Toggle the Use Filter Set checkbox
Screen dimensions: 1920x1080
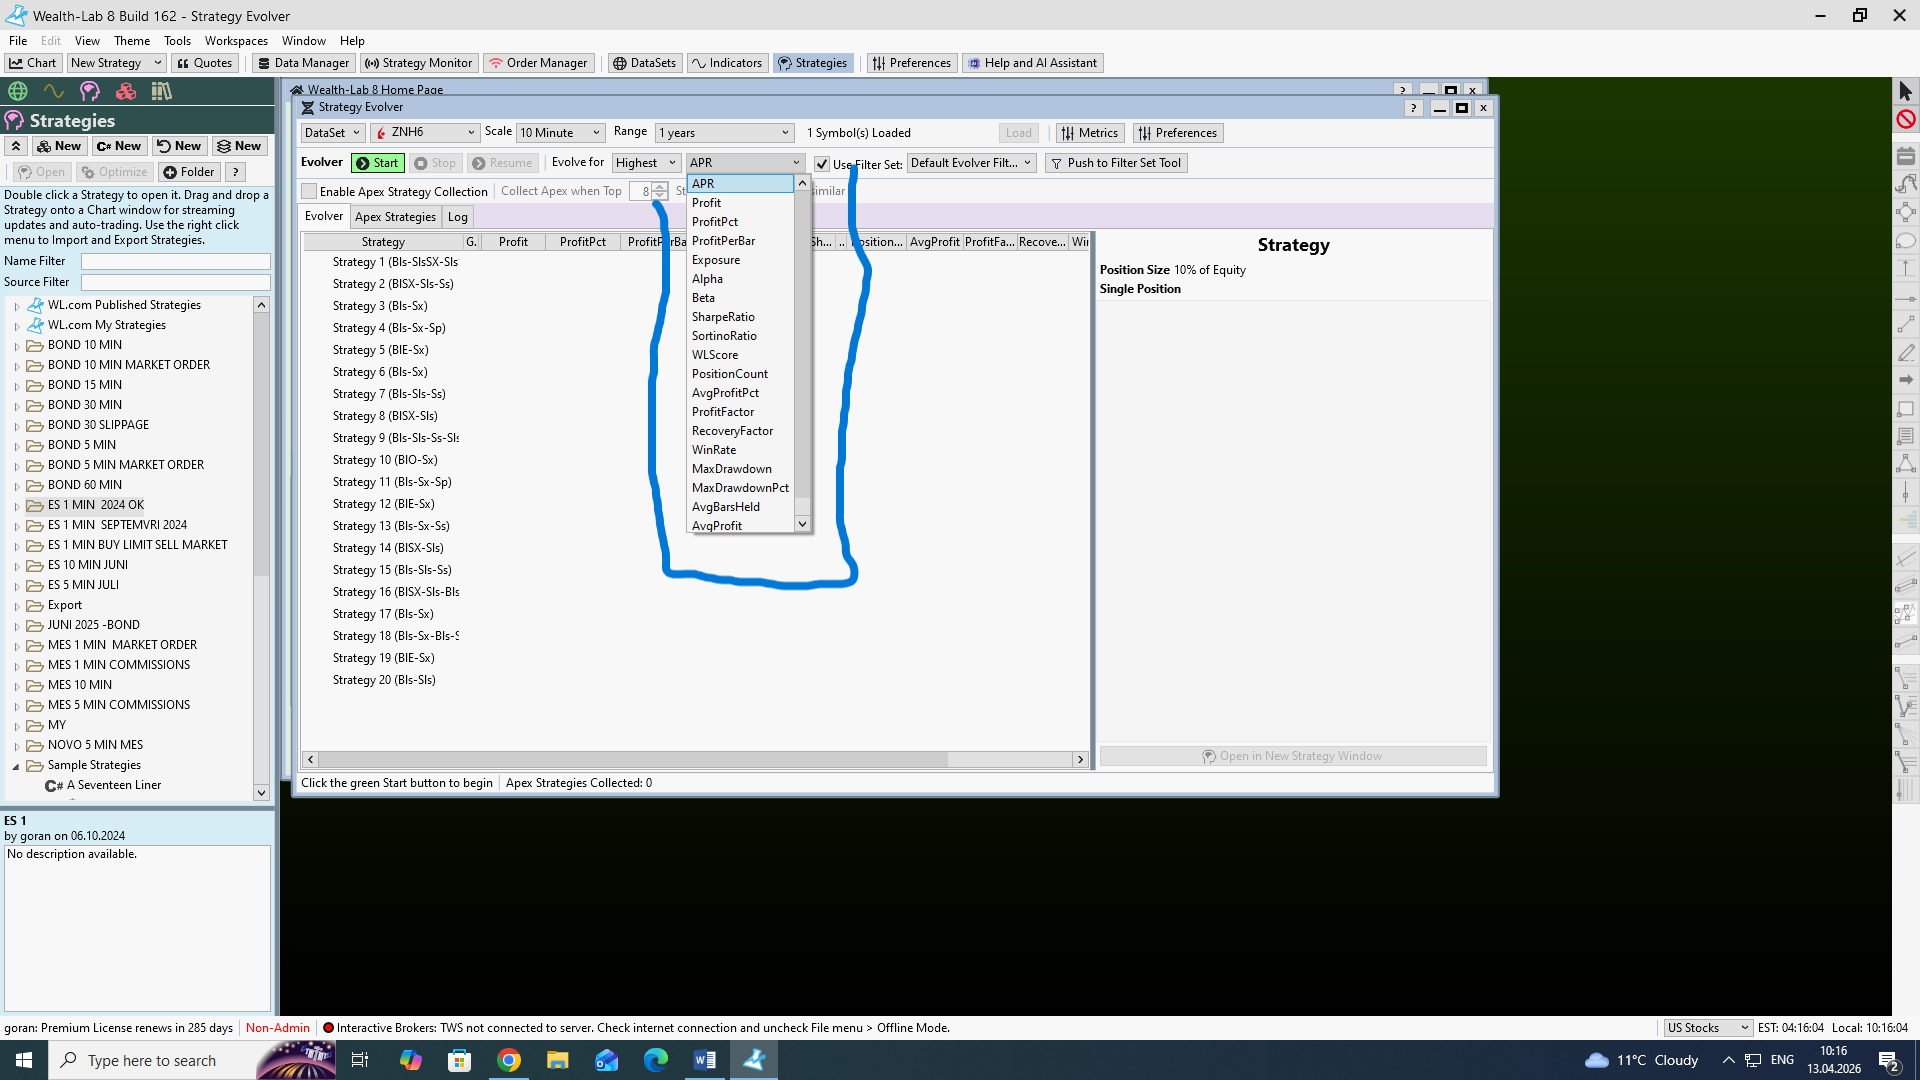[822, 164]
